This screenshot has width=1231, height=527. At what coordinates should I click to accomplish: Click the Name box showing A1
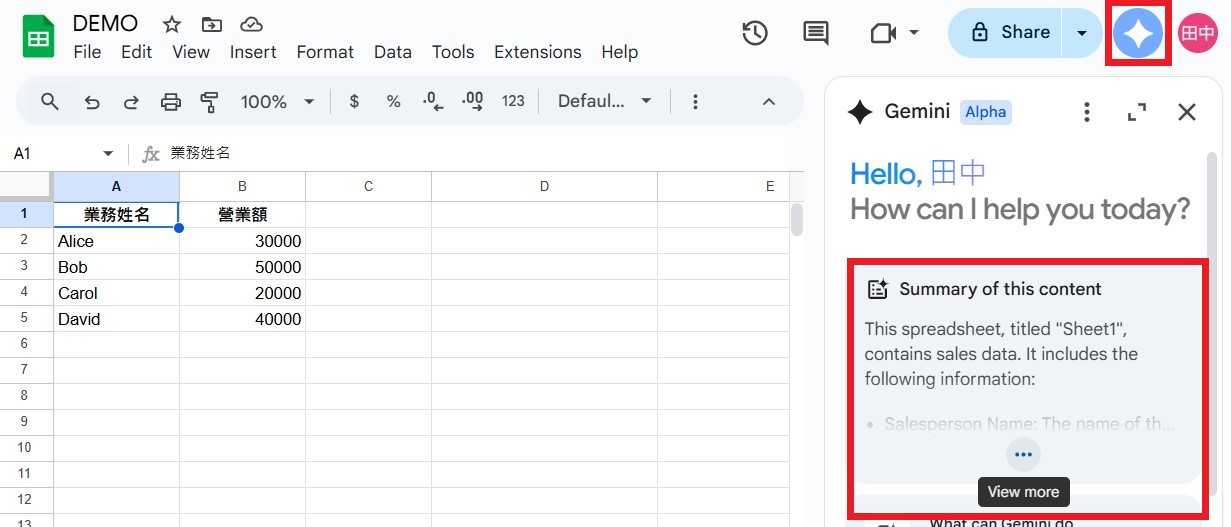[55, 153]
